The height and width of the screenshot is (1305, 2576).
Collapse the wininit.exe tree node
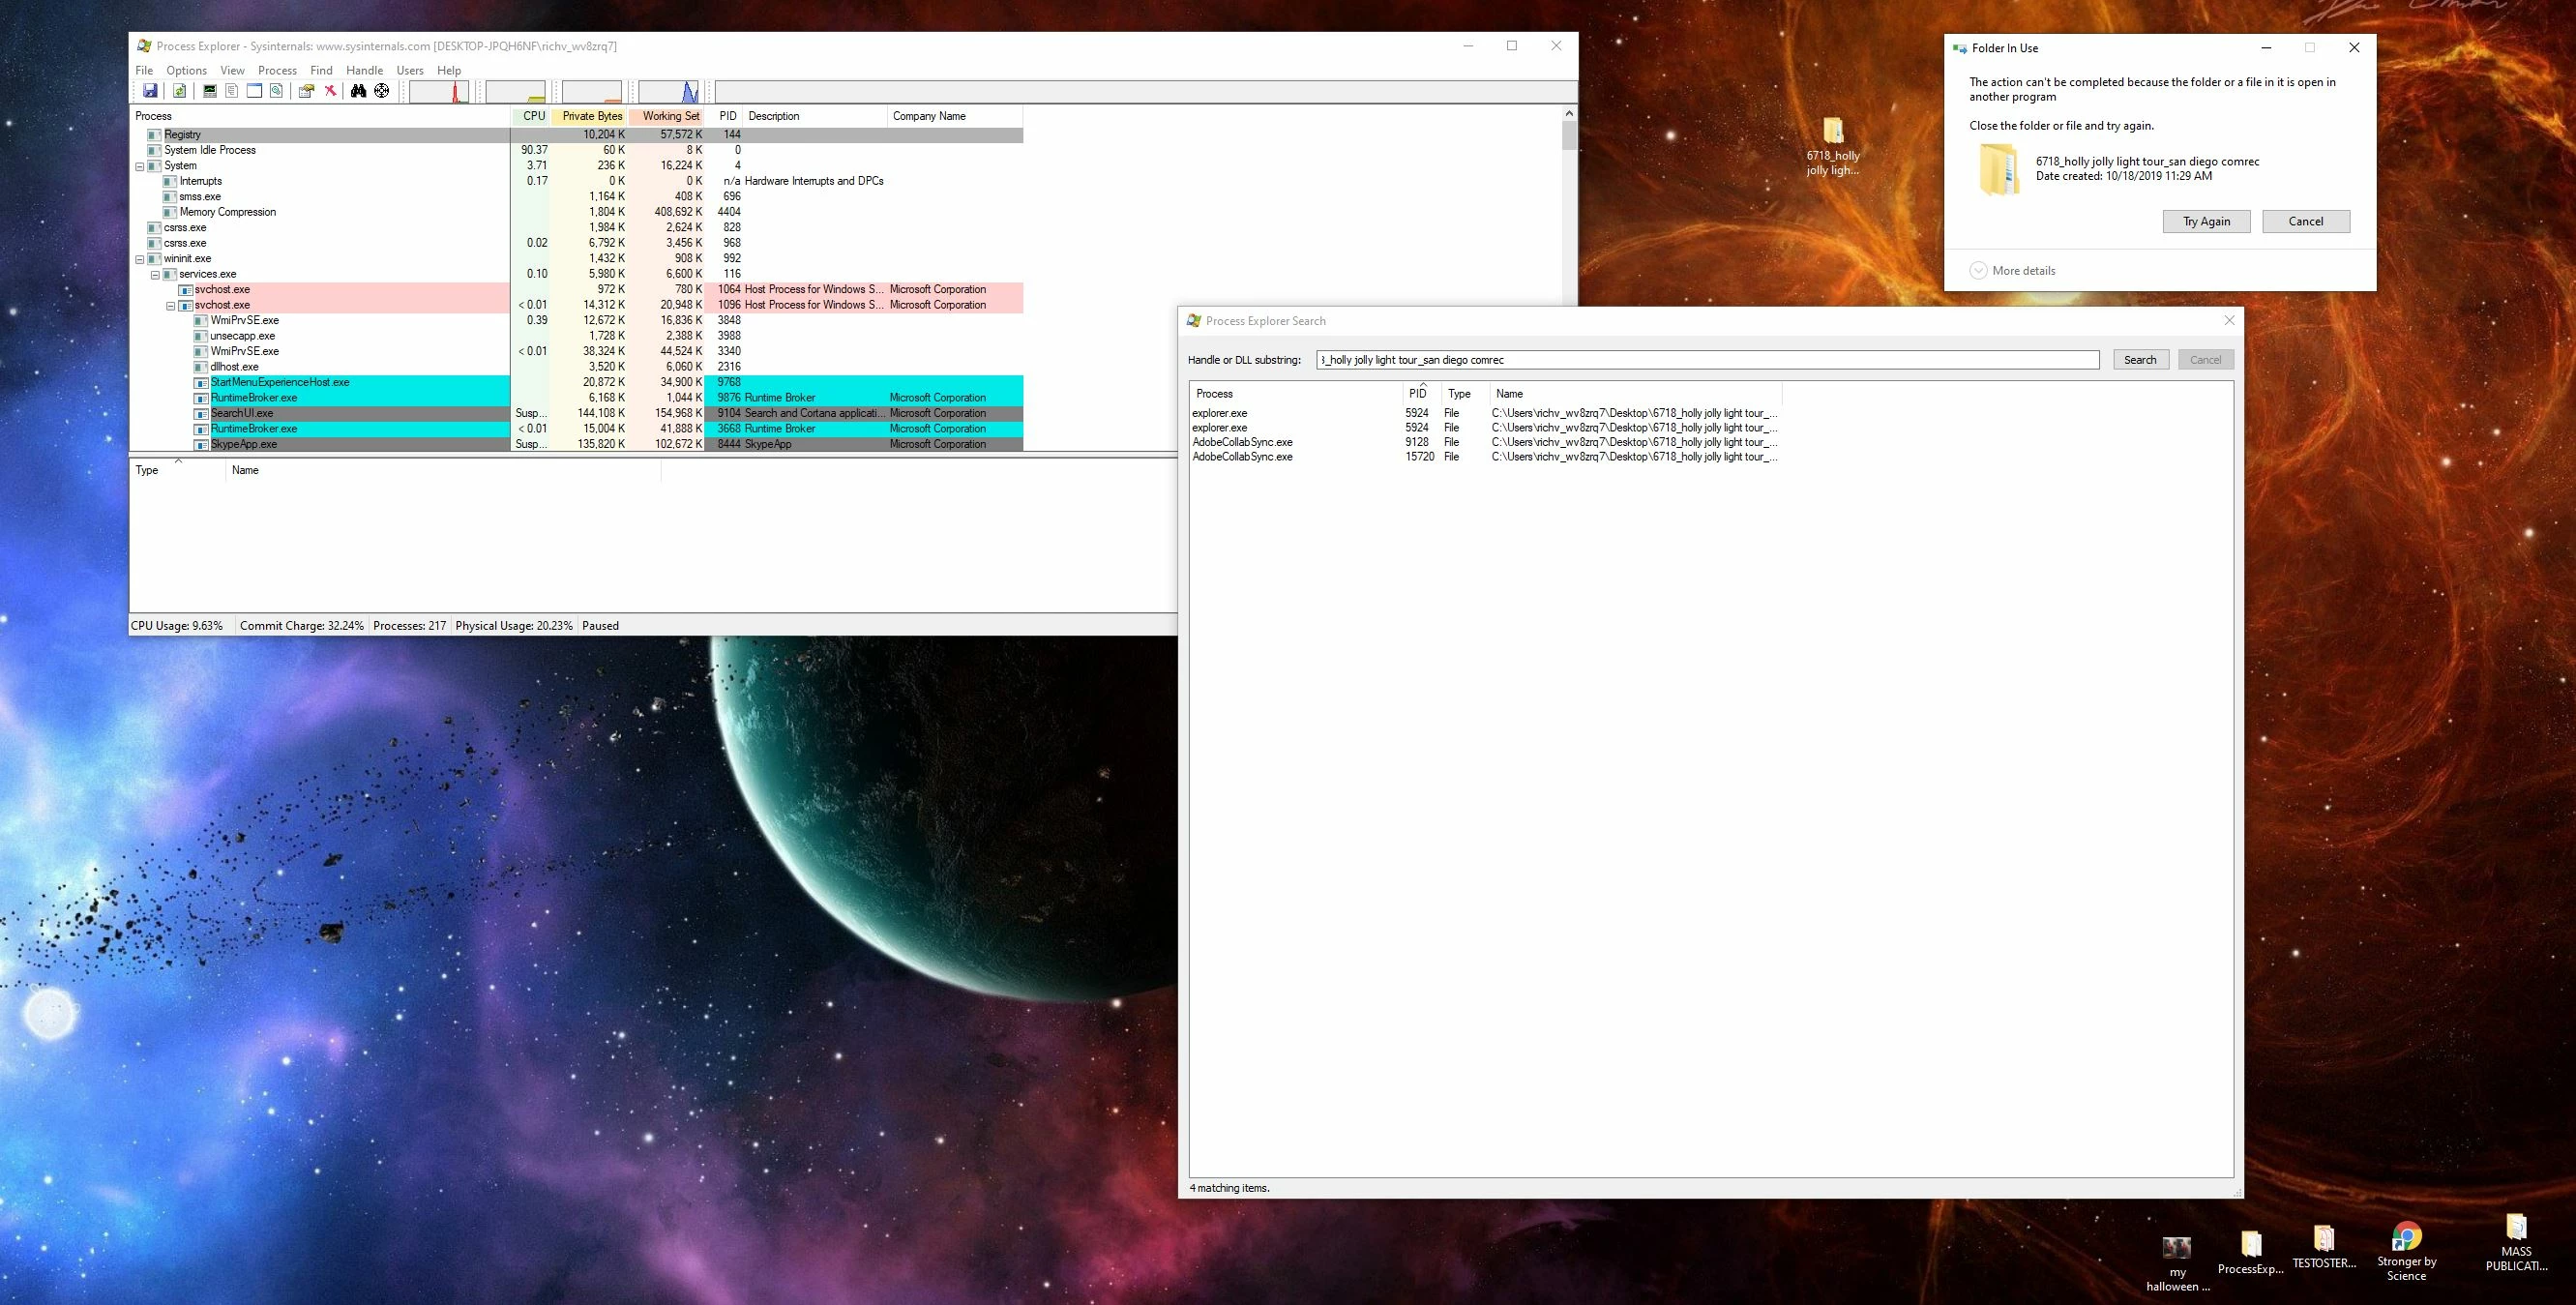140,259
